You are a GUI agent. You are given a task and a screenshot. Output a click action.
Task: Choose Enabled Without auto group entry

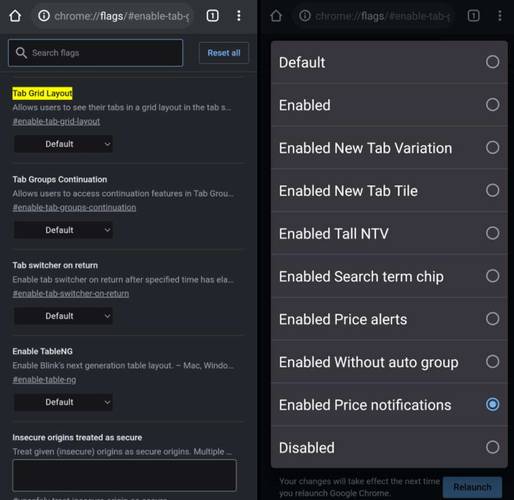[389, 362]
